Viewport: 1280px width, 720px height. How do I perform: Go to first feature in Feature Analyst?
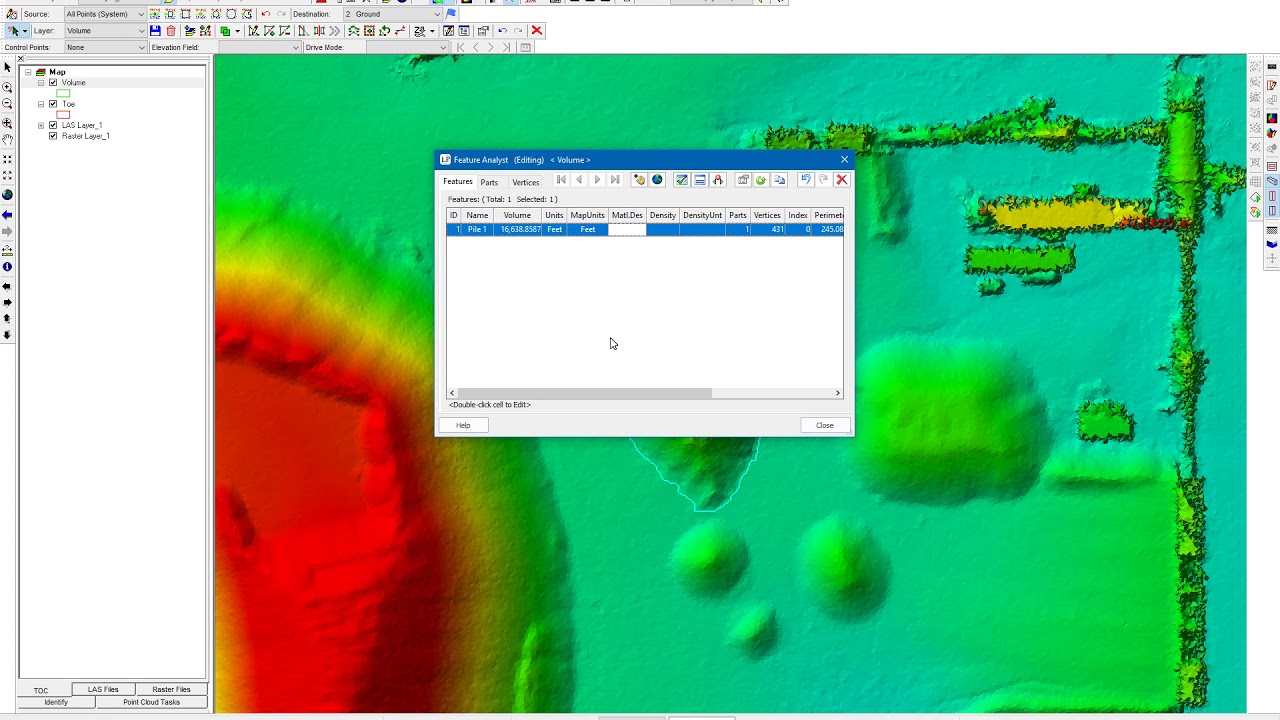tap(561, 180)
